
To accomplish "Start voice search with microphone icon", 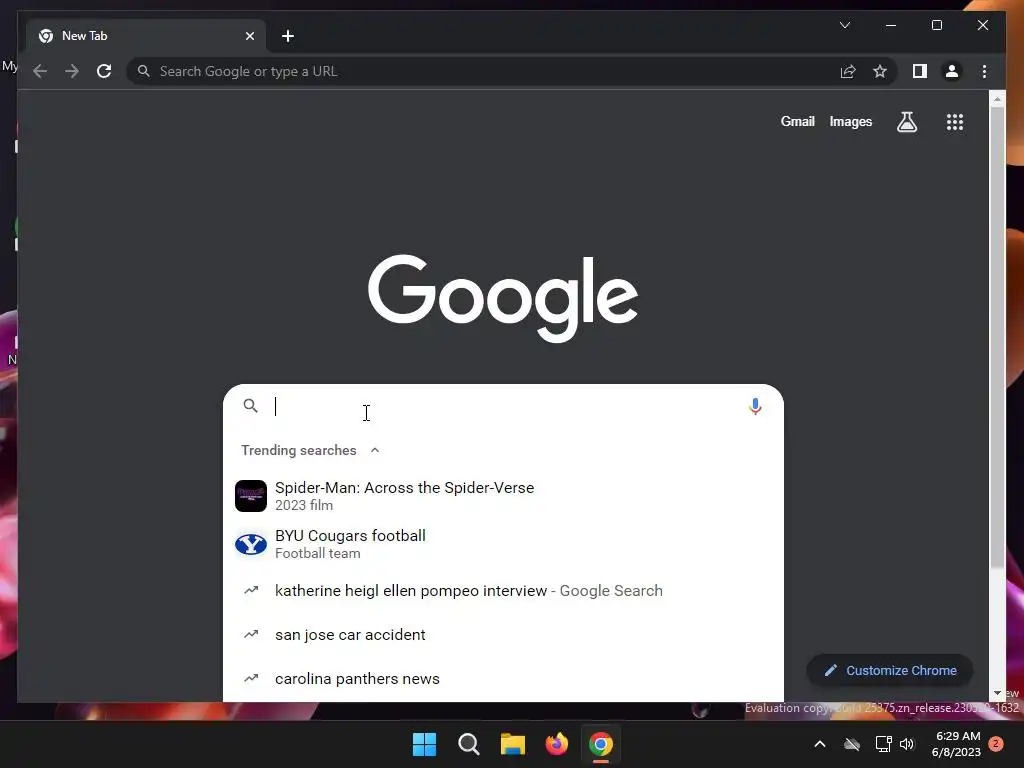I will coord(755,406).
